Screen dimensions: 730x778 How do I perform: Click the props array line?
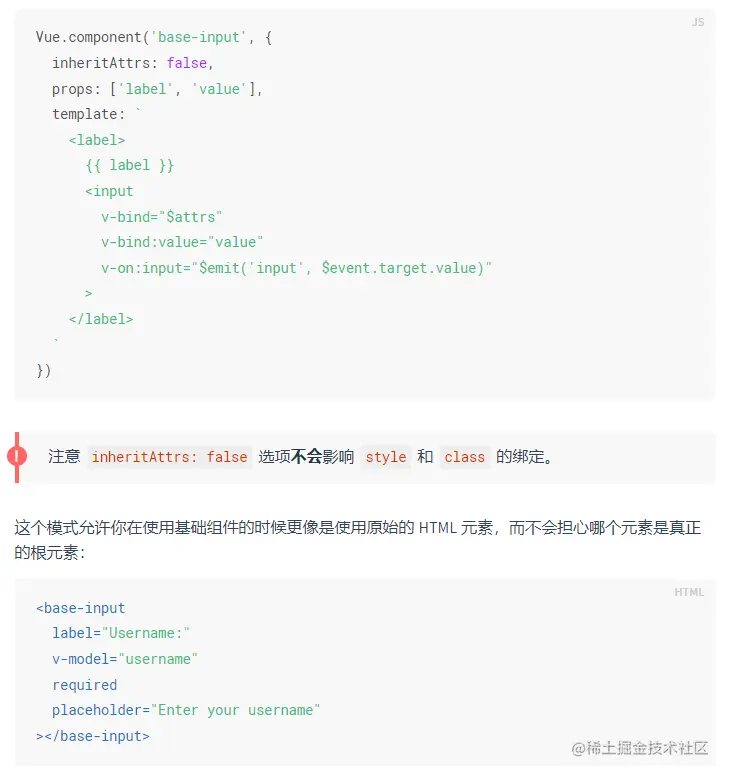[157, 89]
